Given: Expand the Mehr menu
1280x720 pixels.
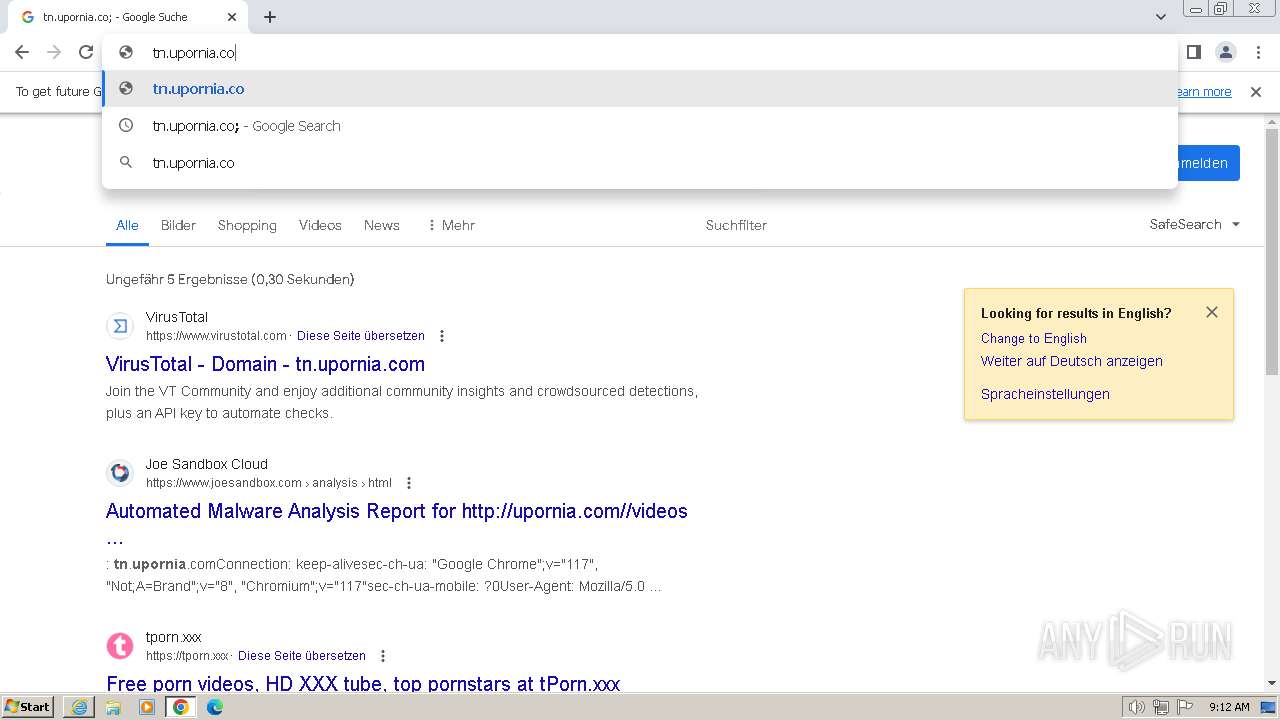Looking at the screenshot, I should [451, 225].
